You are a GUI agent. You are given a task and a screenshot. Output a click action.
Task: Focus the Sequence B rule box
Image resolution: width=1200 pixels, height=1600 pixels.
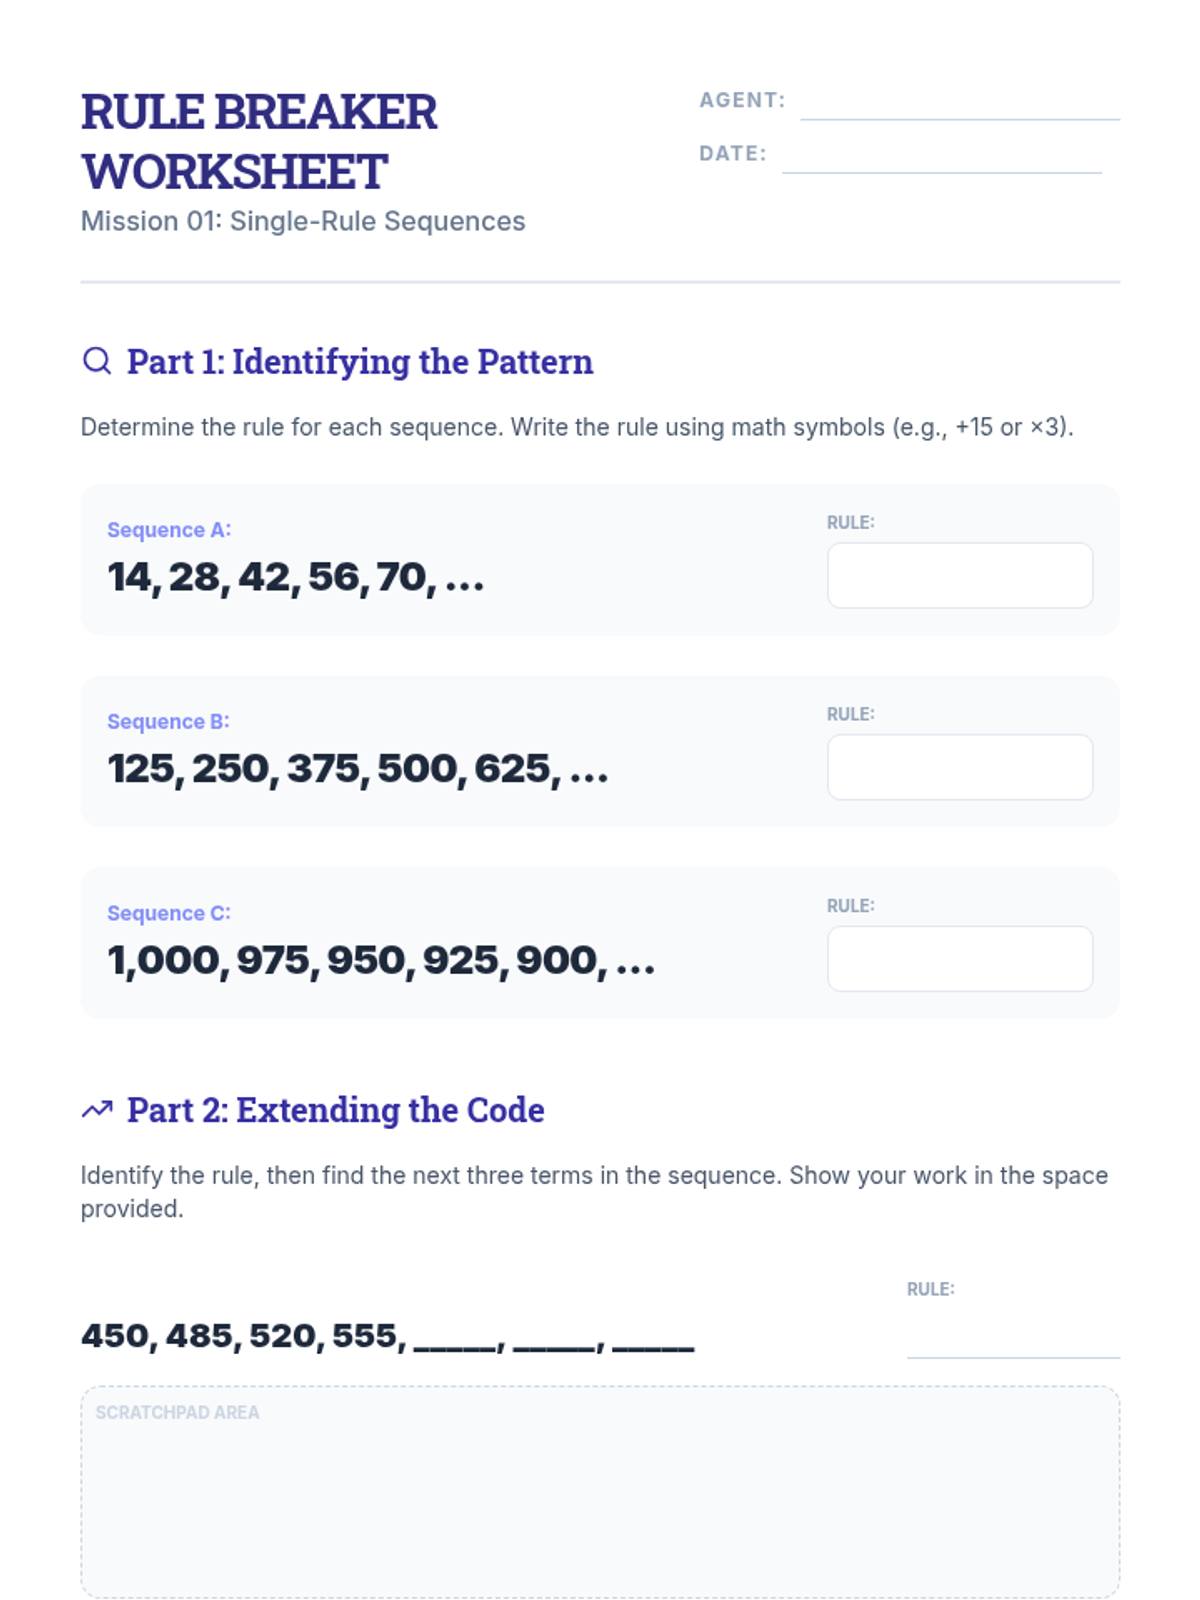point(959,767)
